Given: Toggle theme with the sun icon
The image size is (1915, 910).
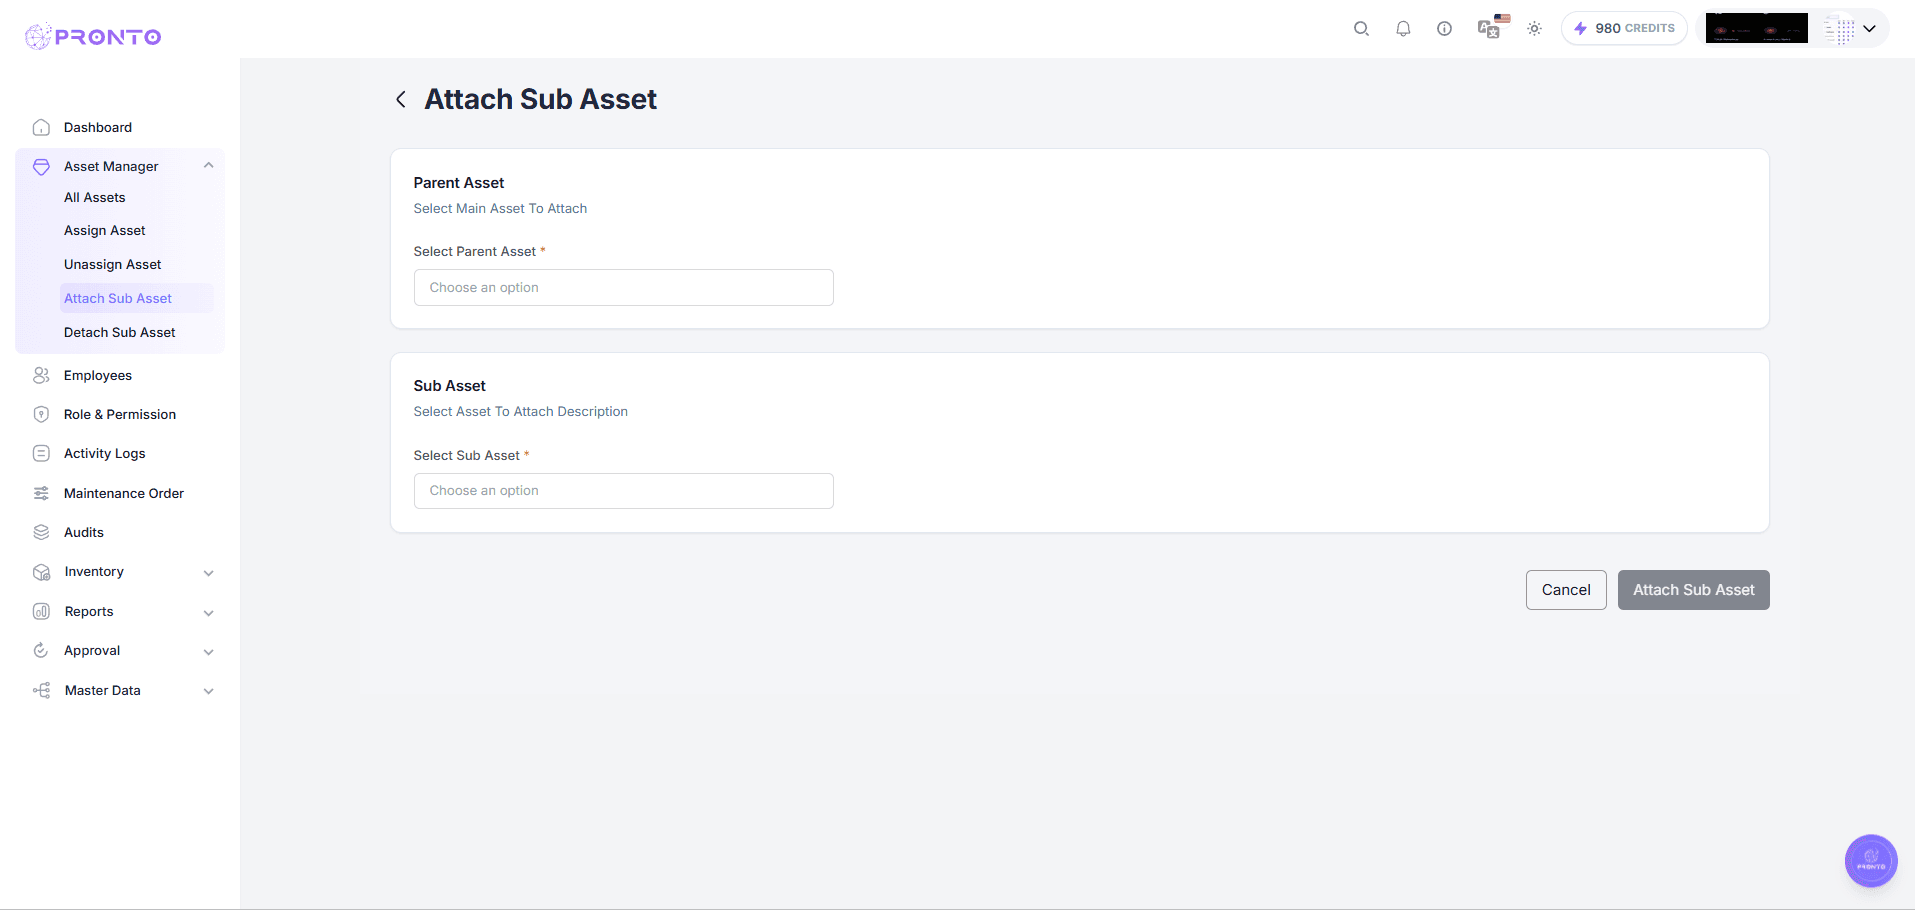Looking at the screenshot, I should 1533,29.
